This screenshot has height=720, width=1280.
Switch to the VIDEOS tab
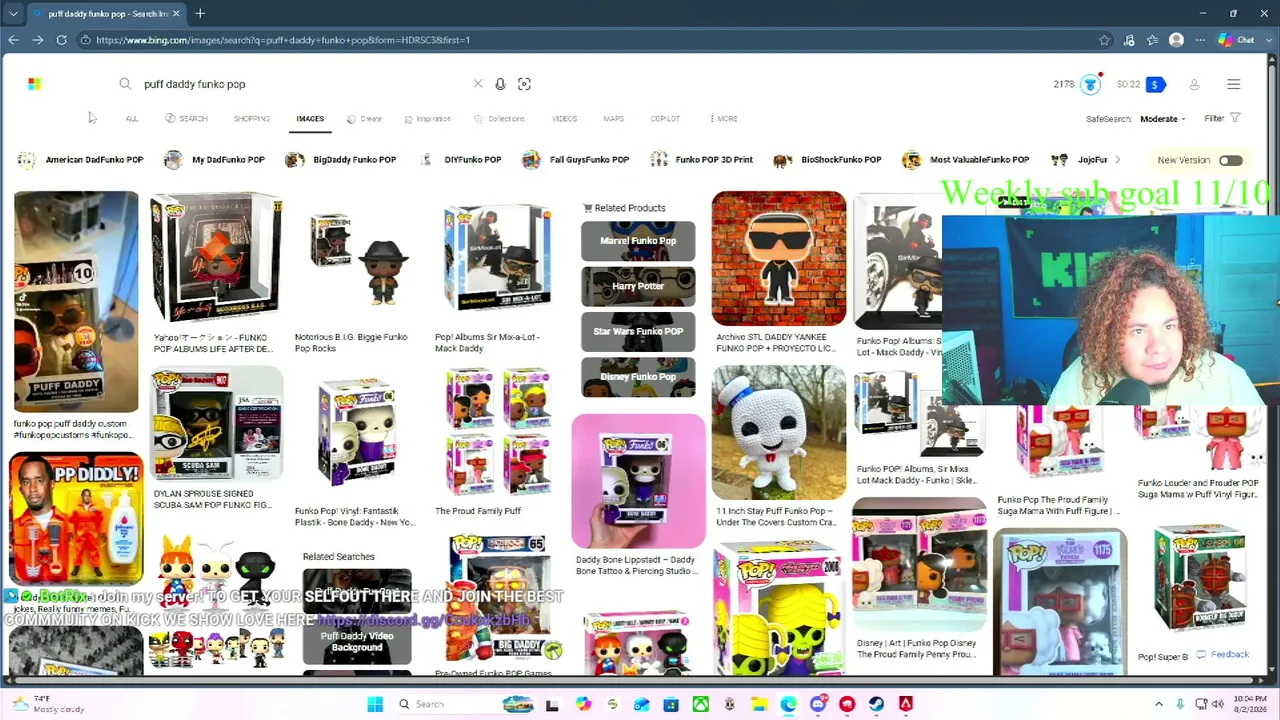tap(565, 119)
